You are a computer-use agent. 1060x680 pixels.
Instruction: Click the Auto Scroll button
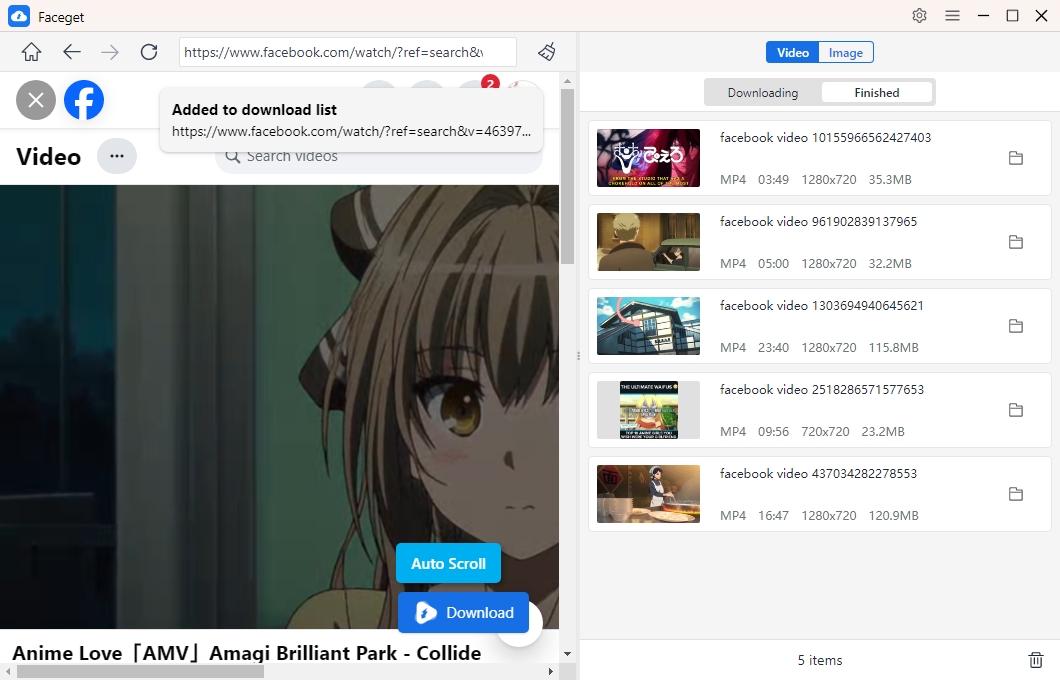tap(448, 563)
